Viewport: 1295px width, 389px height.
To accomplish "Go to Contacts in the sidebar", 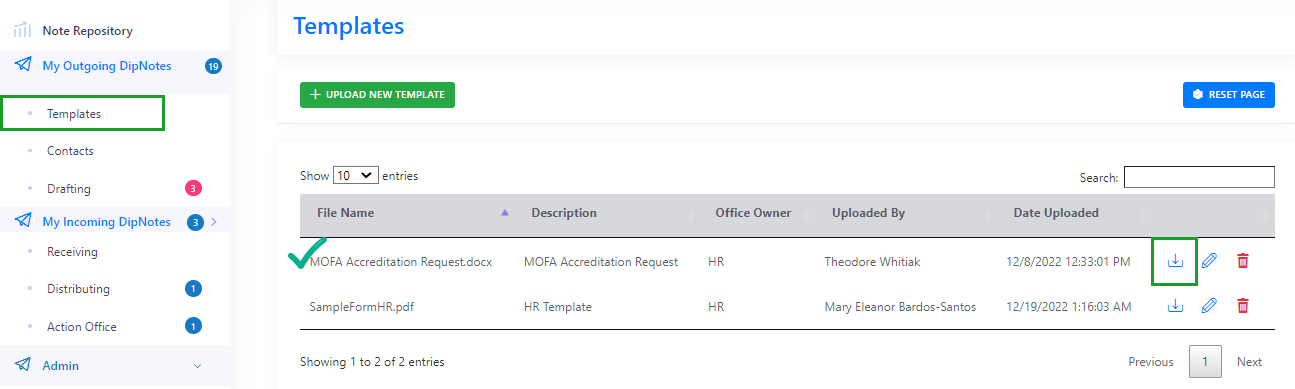I will [70, 151].
